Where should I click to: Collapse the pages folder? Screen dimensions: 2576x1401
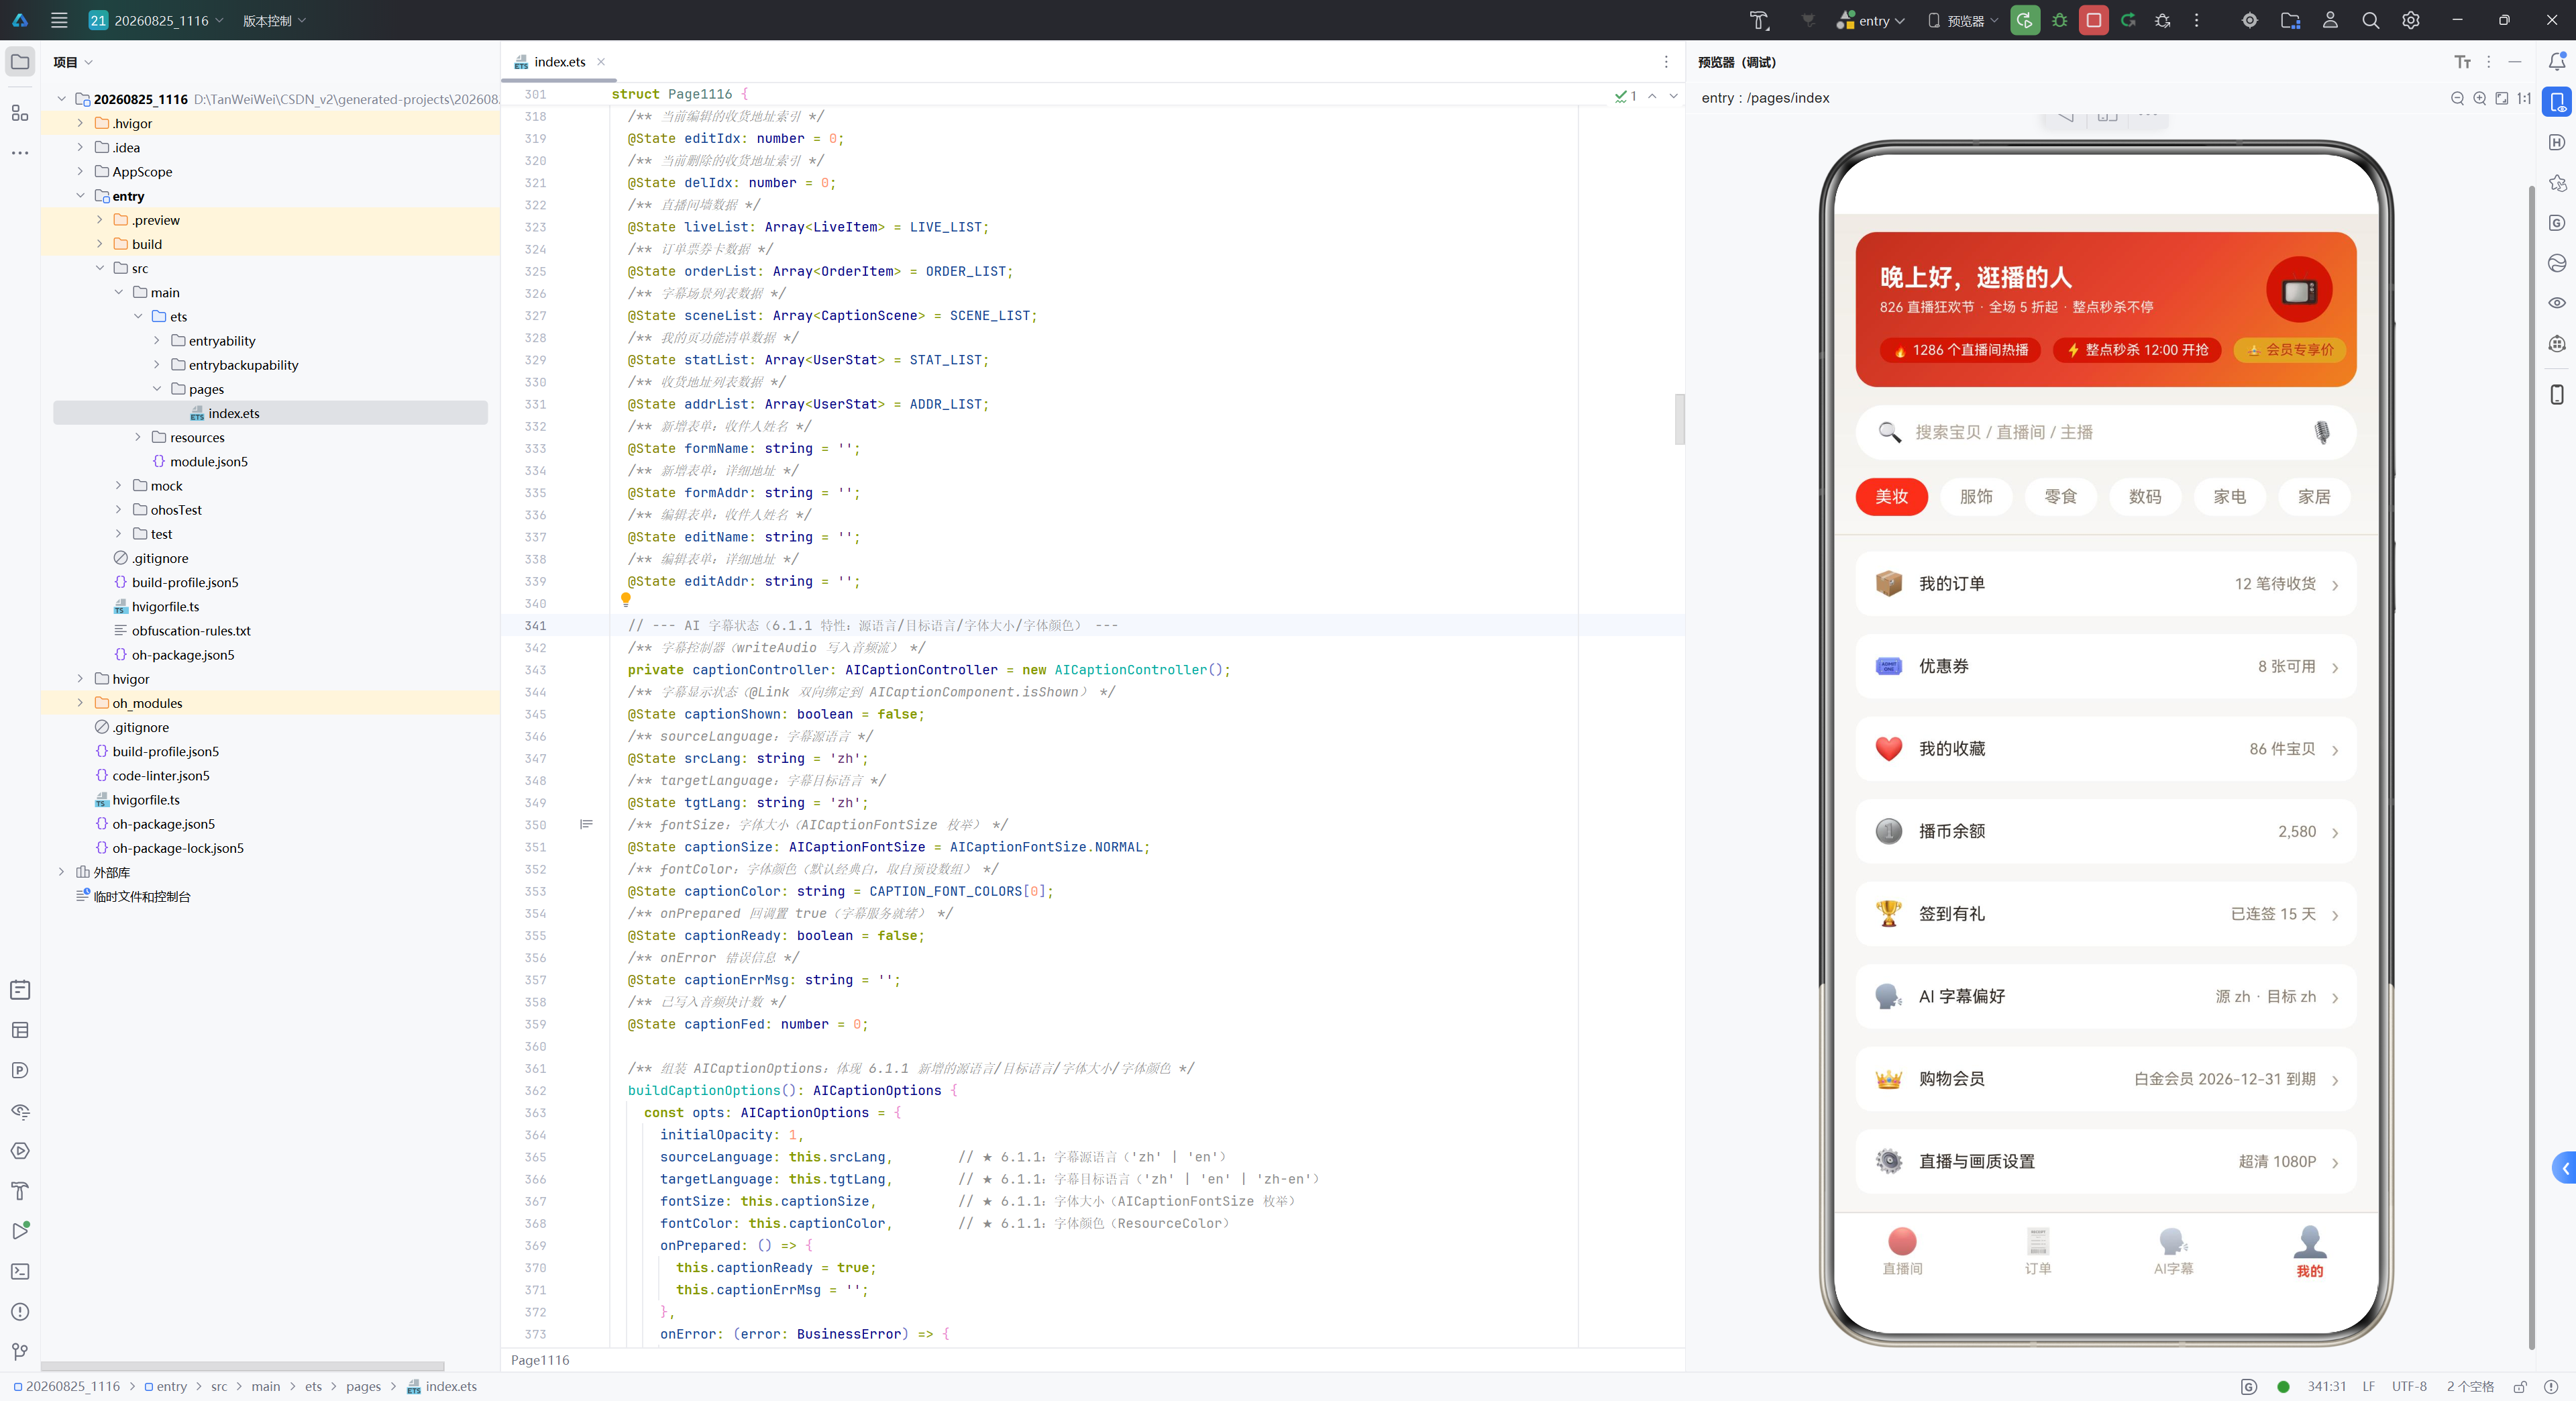(157, 389)
